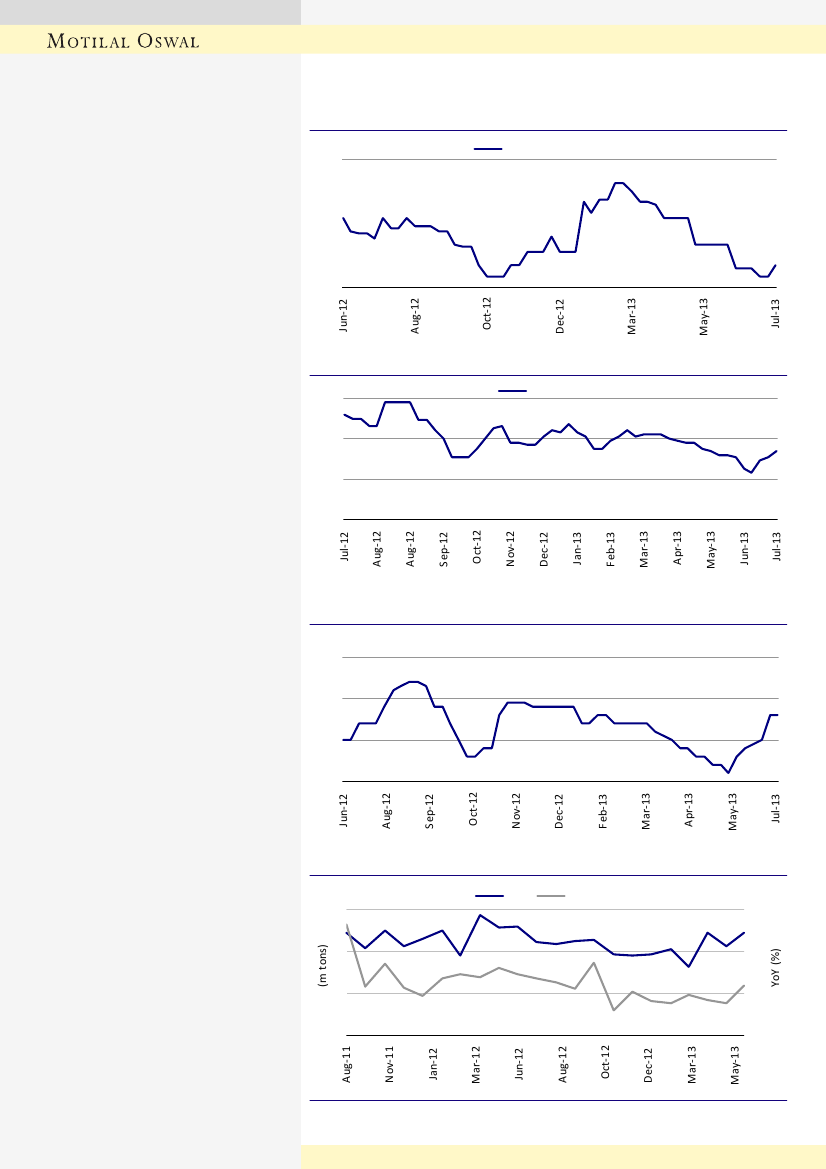This screenshot has height=1169, width=826.
Task: Select the Jan-12 axis label in bottom chart
Action: [434, 1064]
